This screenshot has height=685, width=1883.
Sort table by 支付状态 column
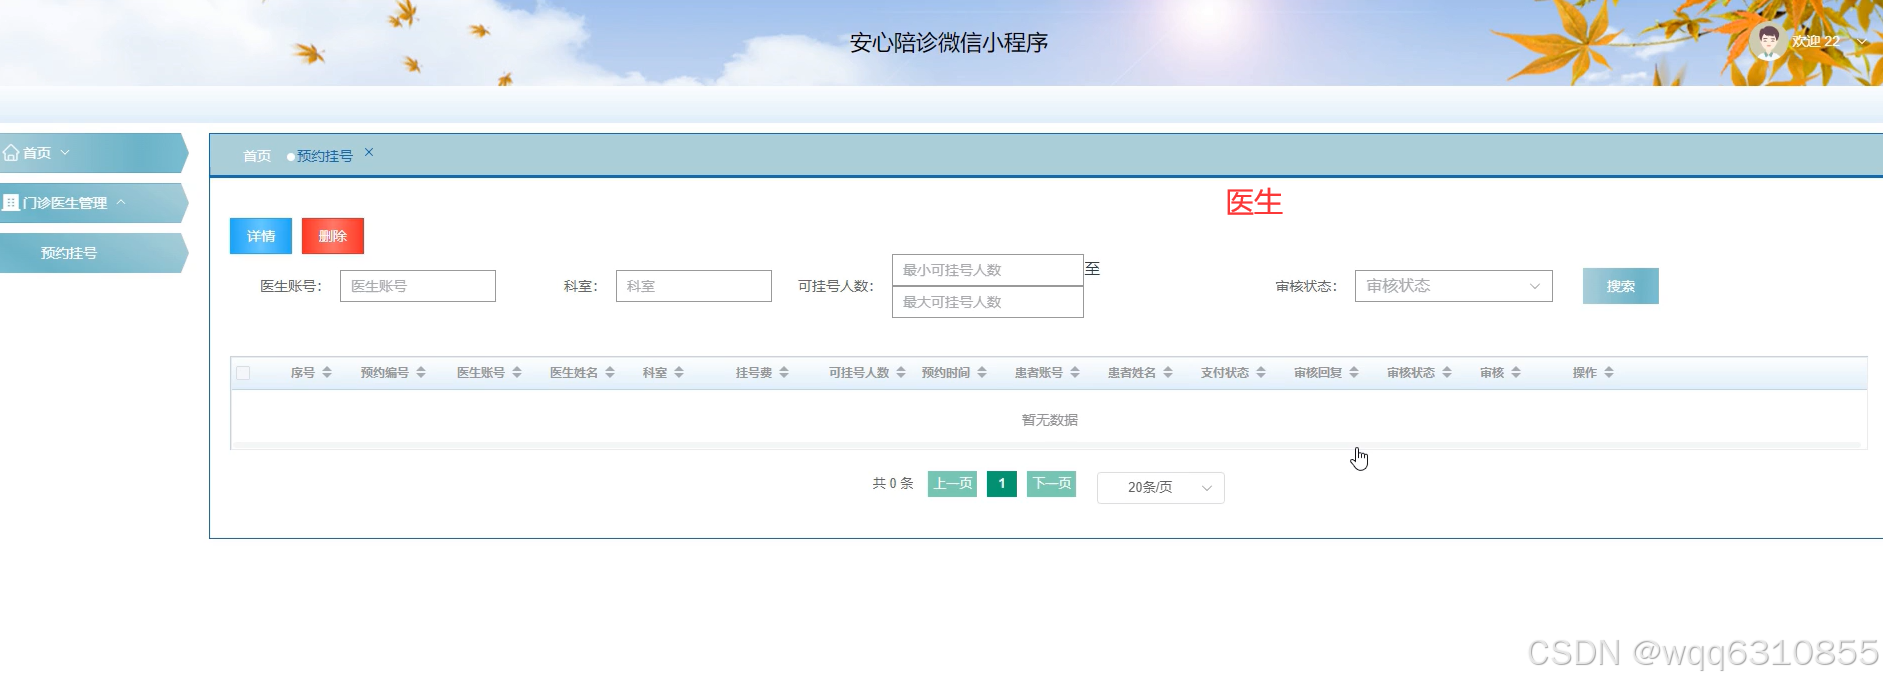click(x=1261, y=373)
